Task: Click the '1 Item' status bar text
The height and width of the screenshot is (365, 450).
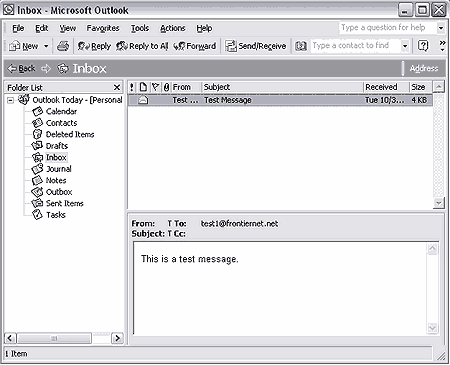Action: pyautogui.click(x=16, y=354)
